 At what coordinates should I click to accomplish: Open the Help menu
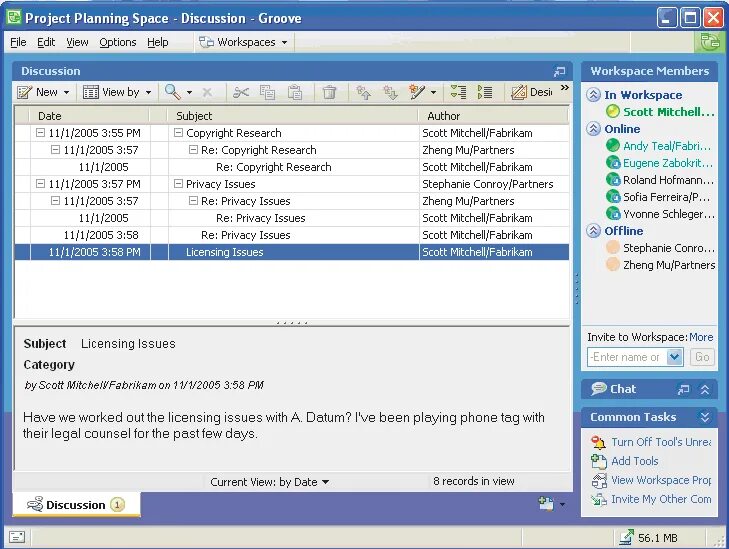click(x=158, y=42)
